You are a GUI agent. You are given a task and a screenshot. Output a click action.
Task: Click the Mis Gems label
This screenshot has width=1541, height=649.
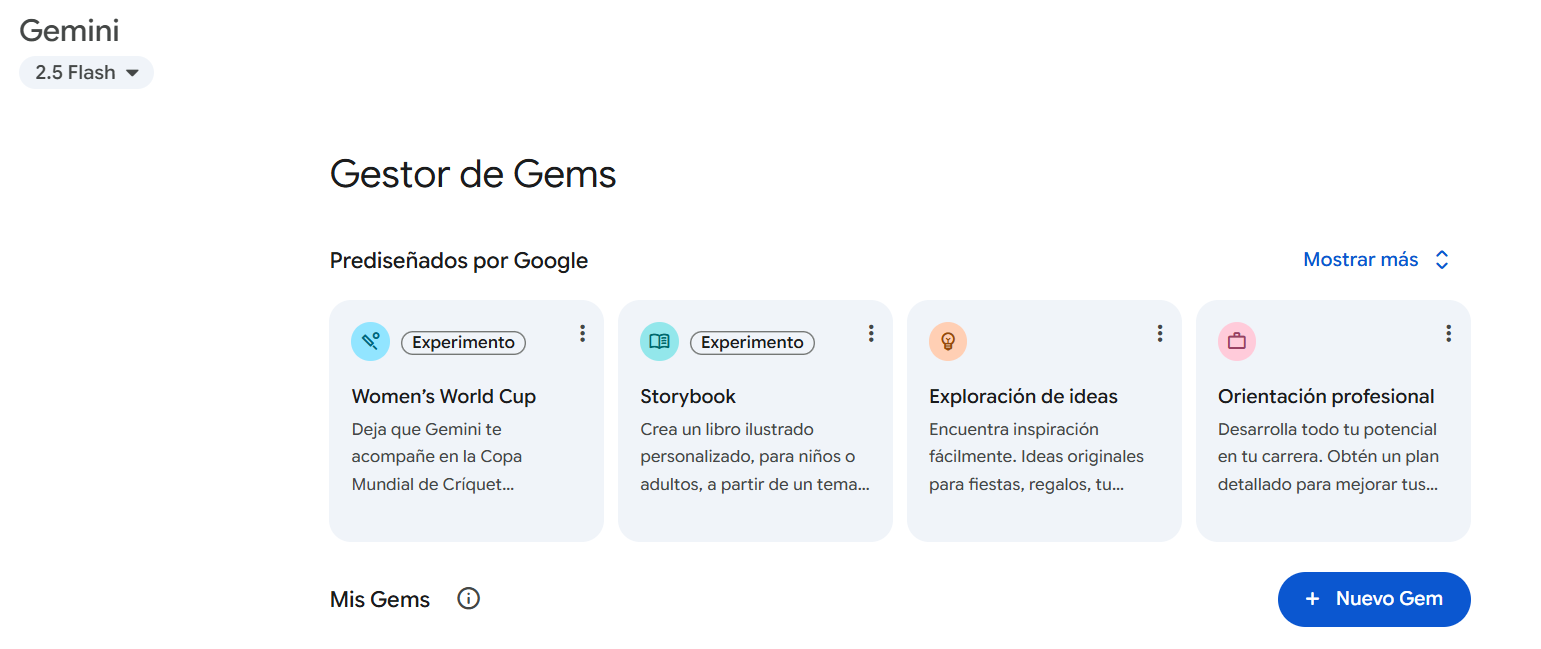(x=380, y=598)
